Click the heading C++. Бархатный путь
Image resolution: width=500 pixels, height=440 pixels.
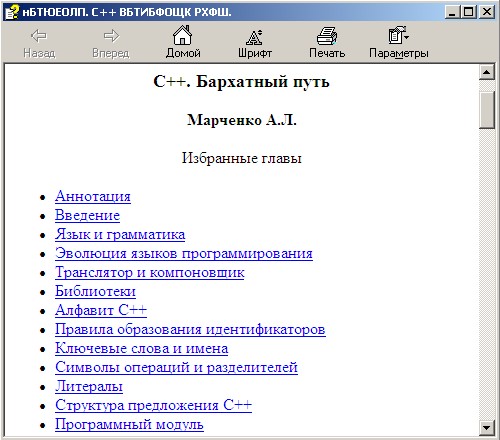241,81
